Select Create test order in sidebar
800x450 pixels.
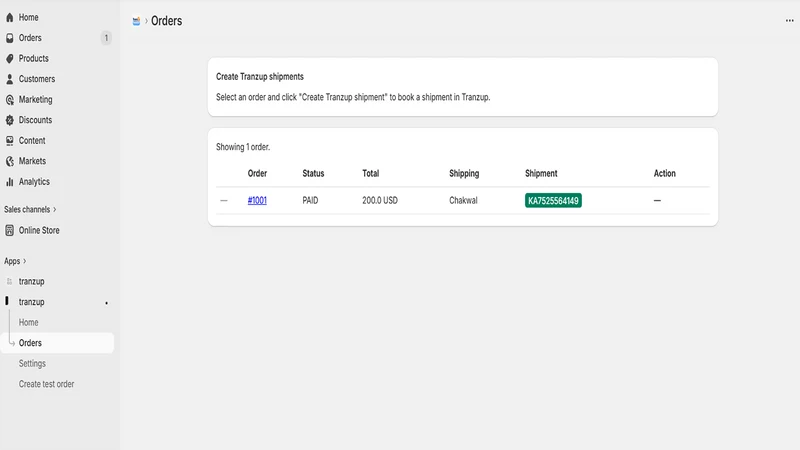[46, 384]
